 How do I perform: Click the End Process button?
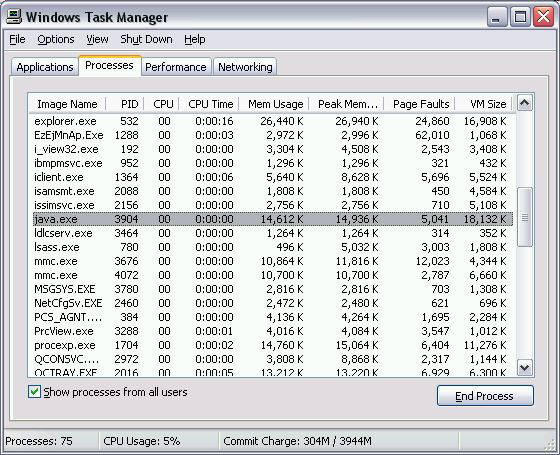485,396
